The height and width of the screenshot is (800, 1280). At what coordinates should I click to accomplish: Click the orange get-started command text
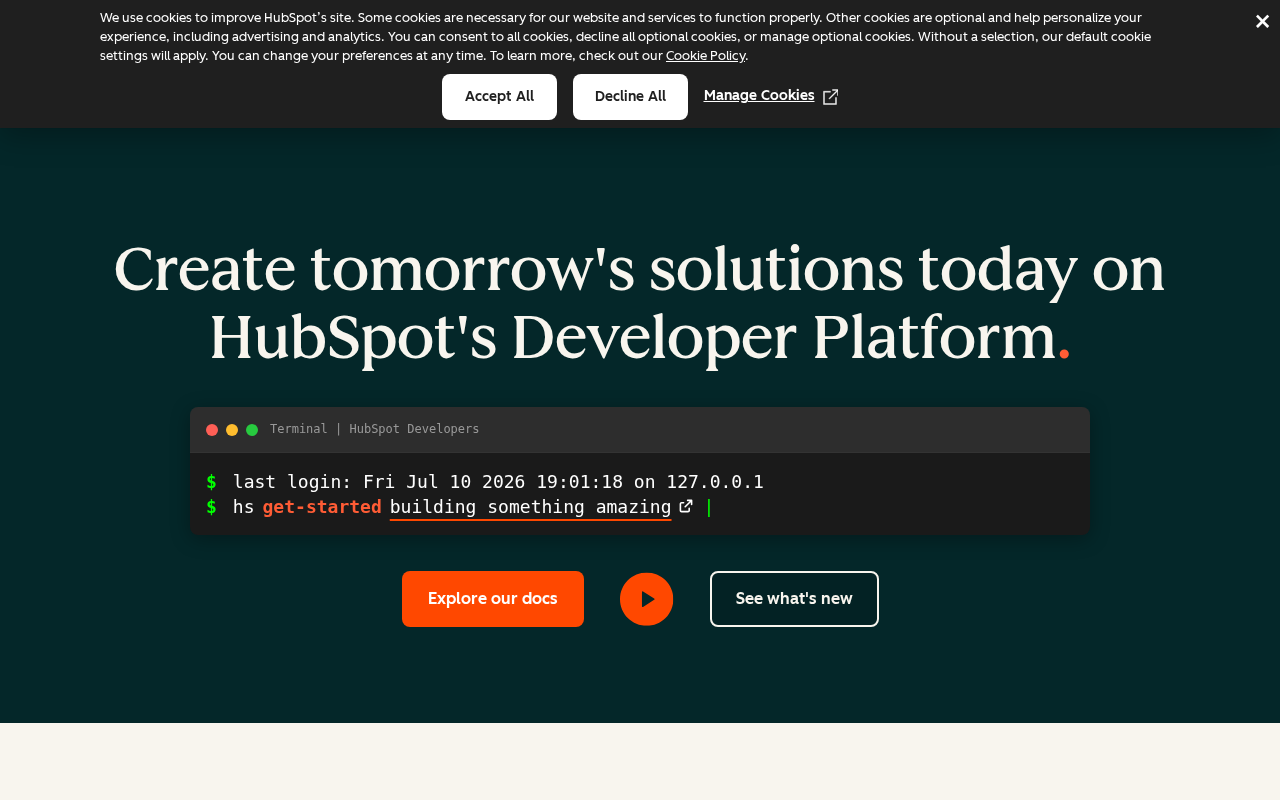[x=322, y=507]
